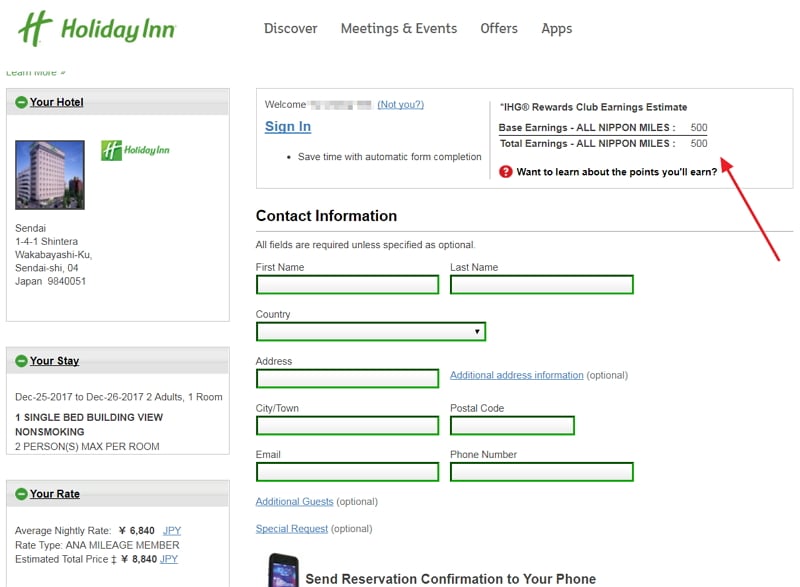Open the Discover menu

[x=290, y=29]
